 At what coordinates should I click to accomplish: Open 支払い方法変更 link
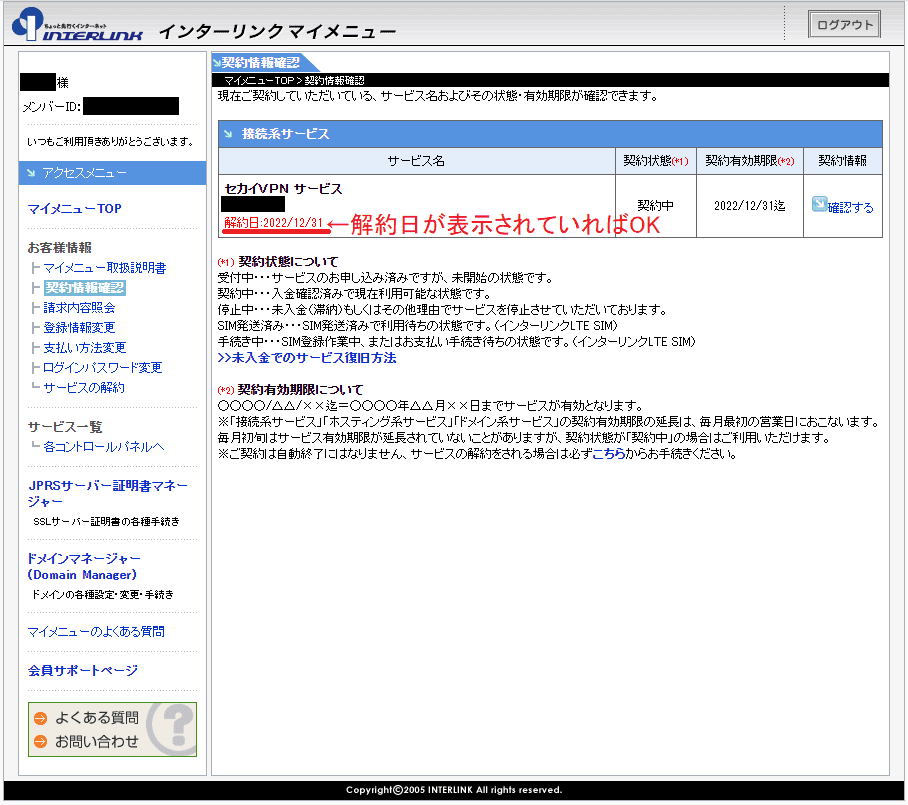point(85,347)
